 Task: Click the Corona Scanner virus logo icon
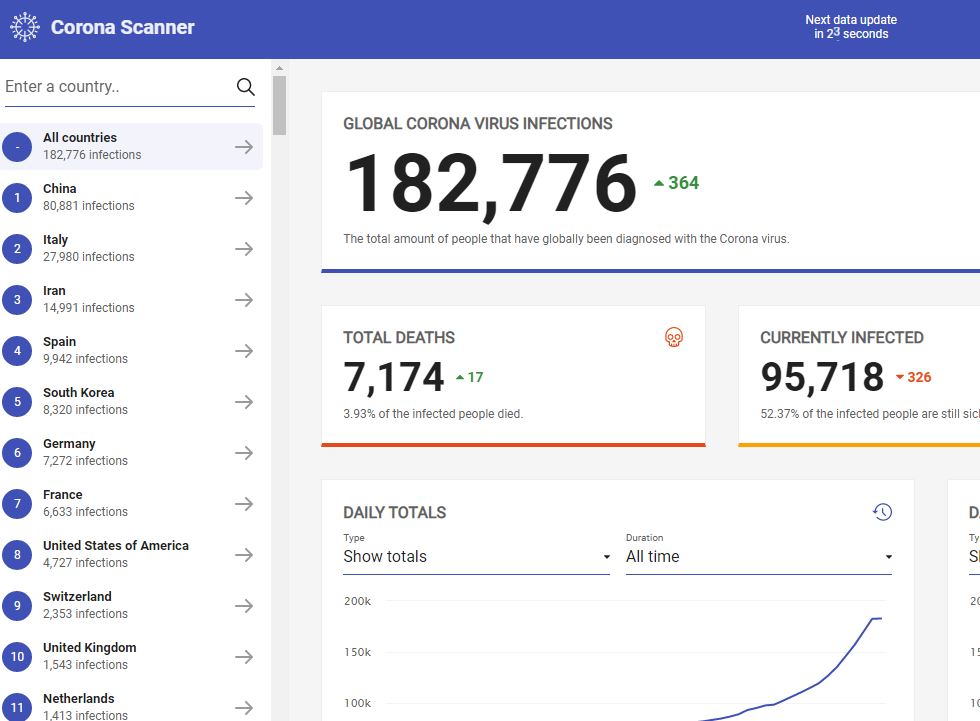pos(24,27)
